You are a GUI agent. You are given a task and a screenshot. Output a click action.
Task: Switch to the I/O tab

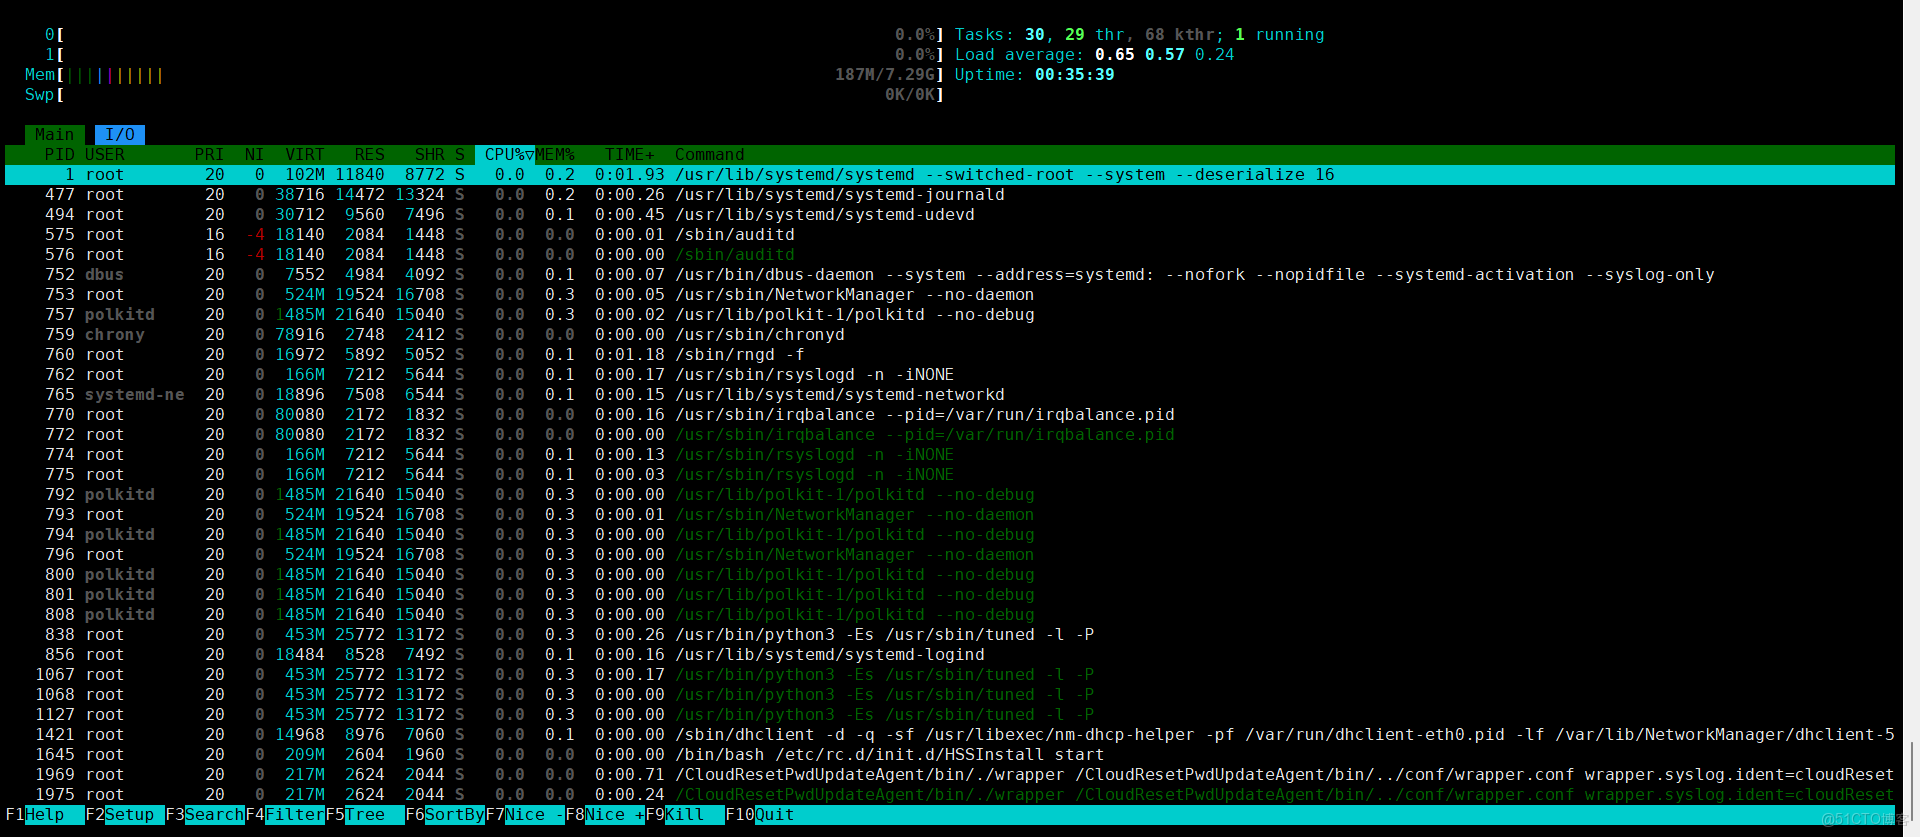[120, 135]
